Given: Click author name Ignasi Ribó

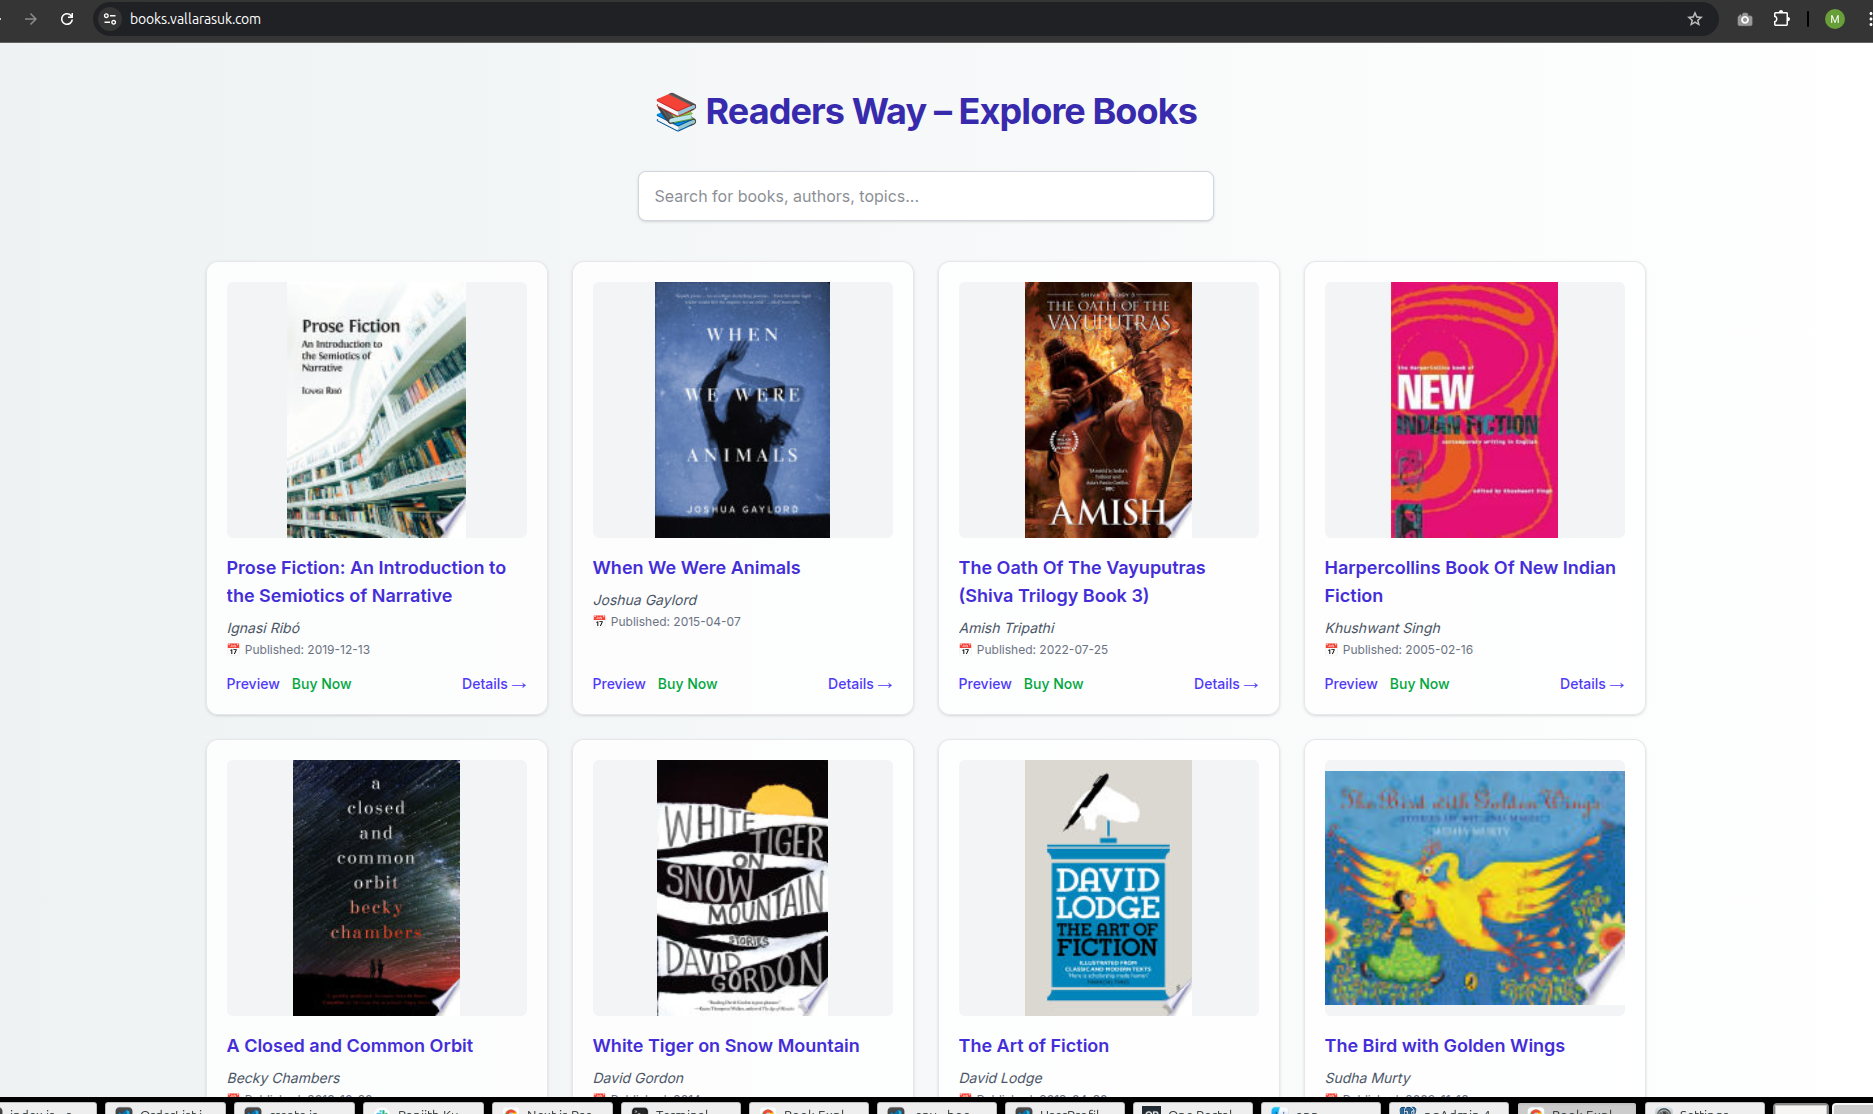Looking at the screenshot, I should coord(263,628).
